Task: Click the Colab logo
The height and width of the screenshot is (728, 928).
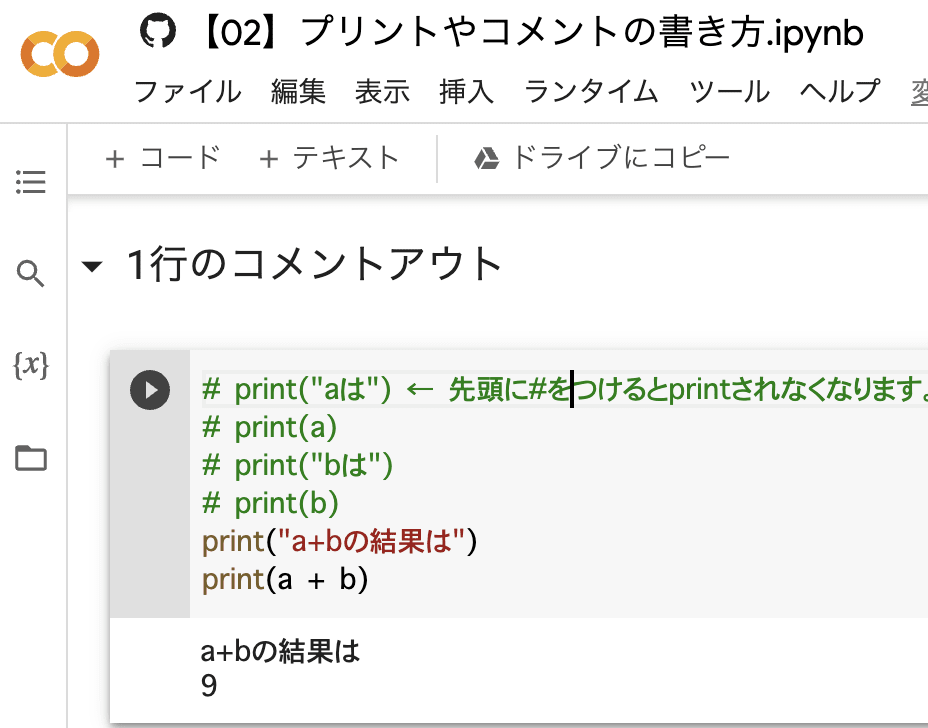Action: point(59,55)
